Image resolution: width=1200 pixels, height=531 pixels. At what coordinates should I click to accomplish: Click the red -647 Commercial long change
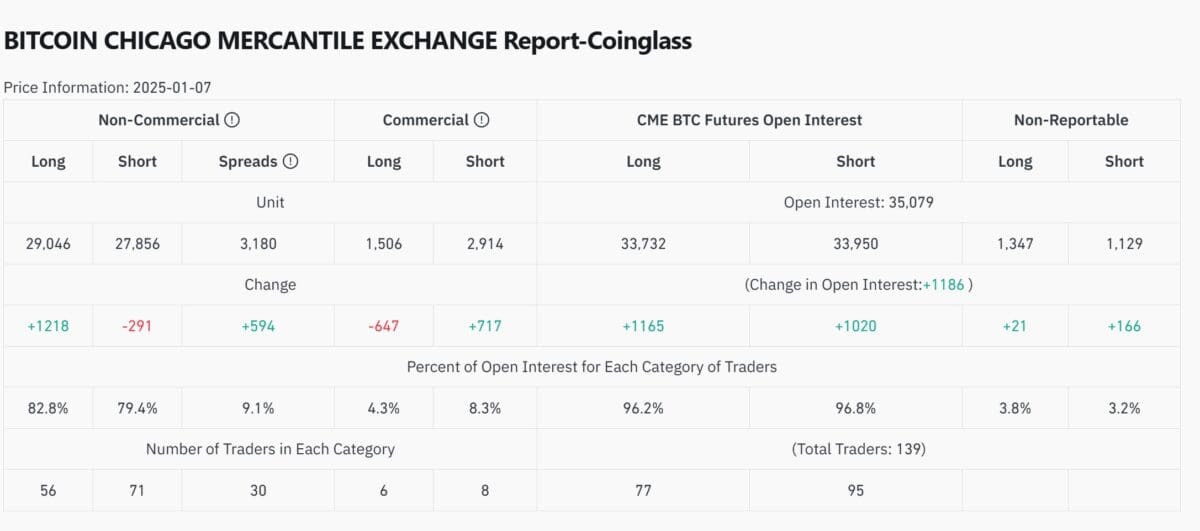tap(384, 326)
